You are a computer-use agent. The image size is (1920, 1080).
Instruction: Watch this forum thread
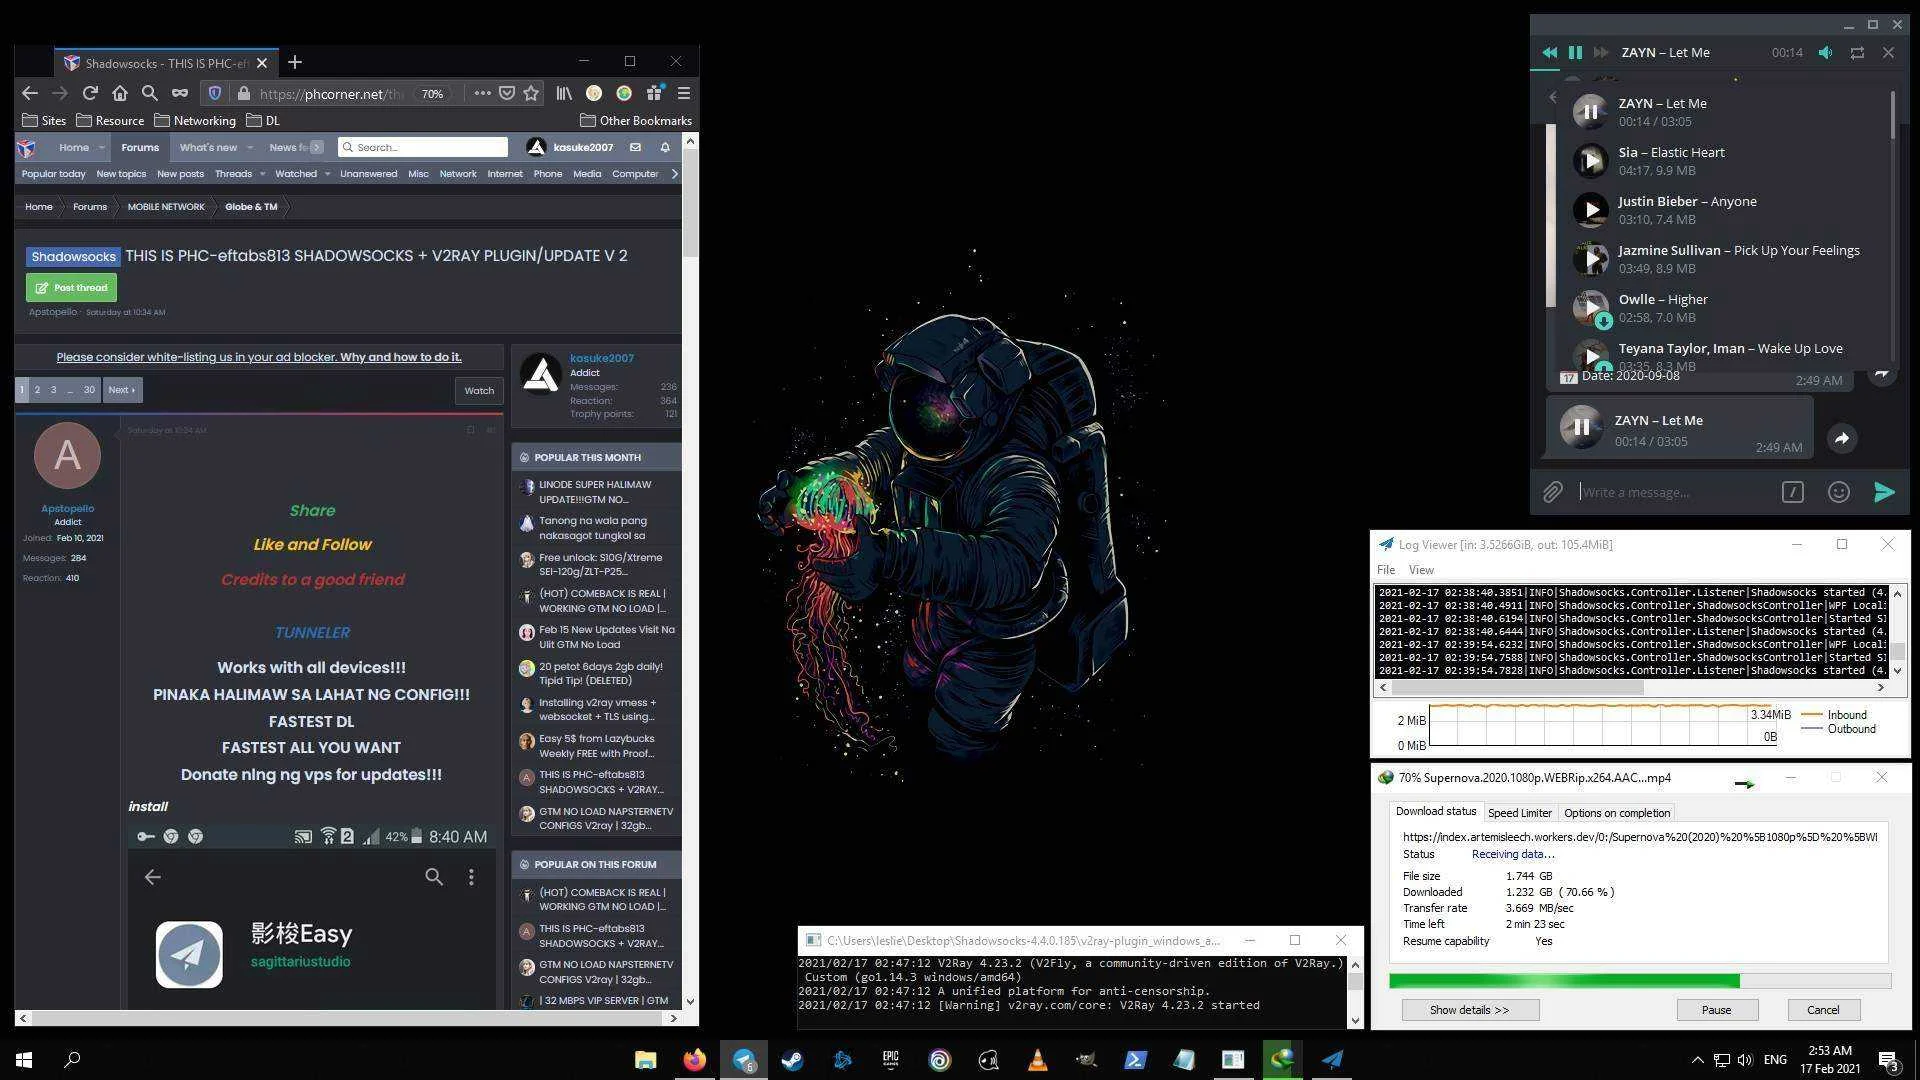[478, 391]
